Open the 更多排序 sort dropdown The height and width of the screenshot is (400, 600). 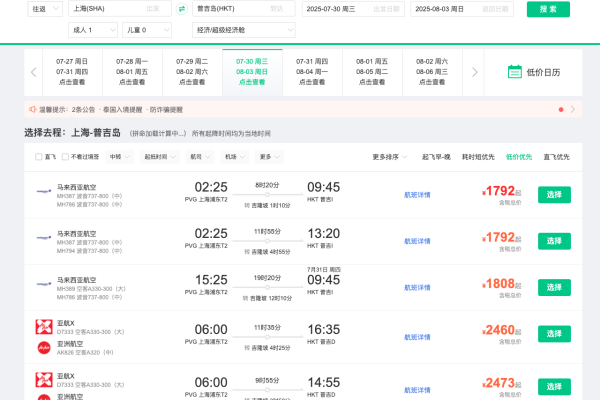coord(390,157)
